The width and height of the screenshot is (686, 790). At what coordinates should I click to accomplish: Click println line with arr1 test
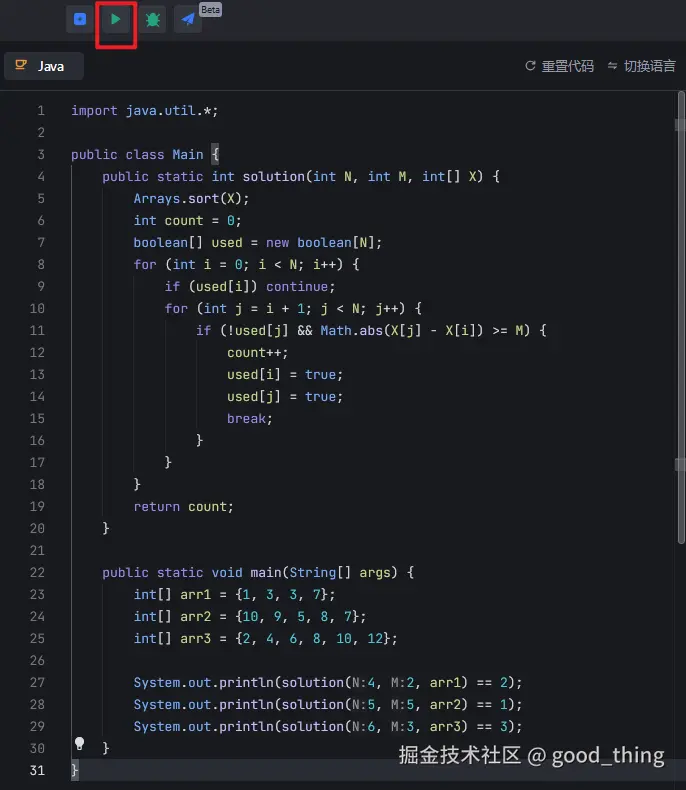(328, 682)
